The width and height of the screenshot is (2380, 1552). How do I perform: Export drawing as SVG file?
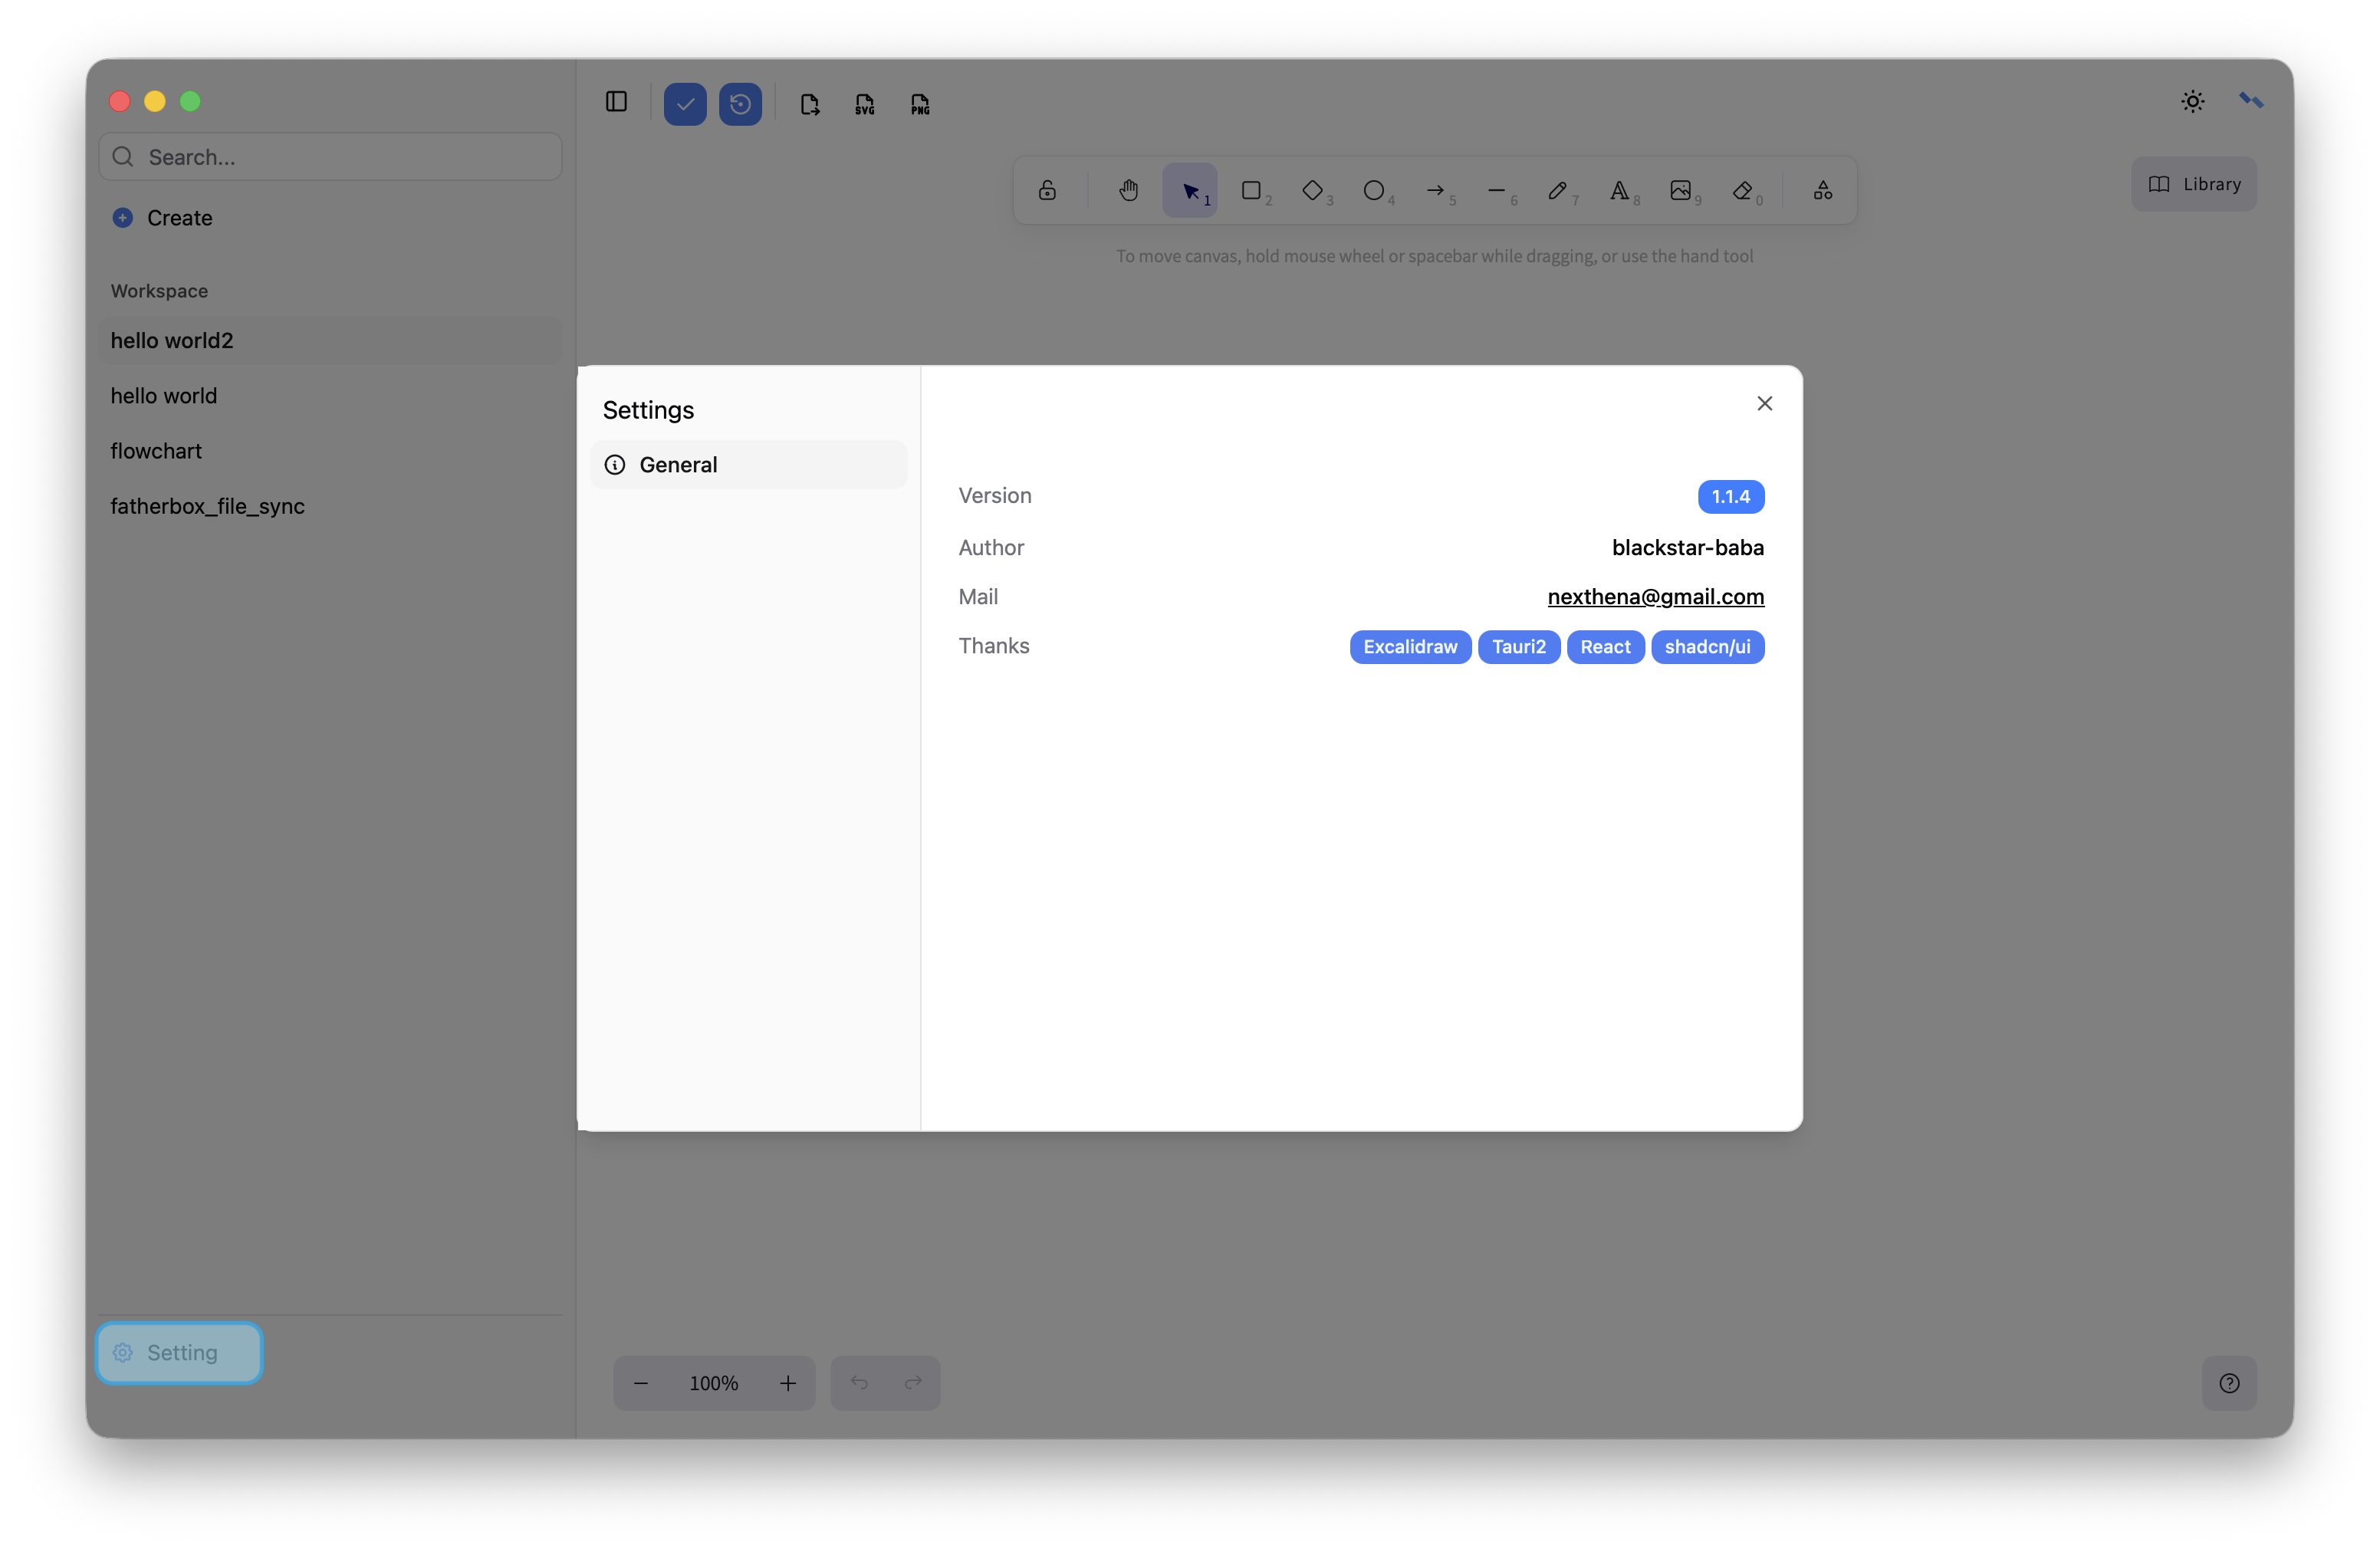click(x=865, y=104)
